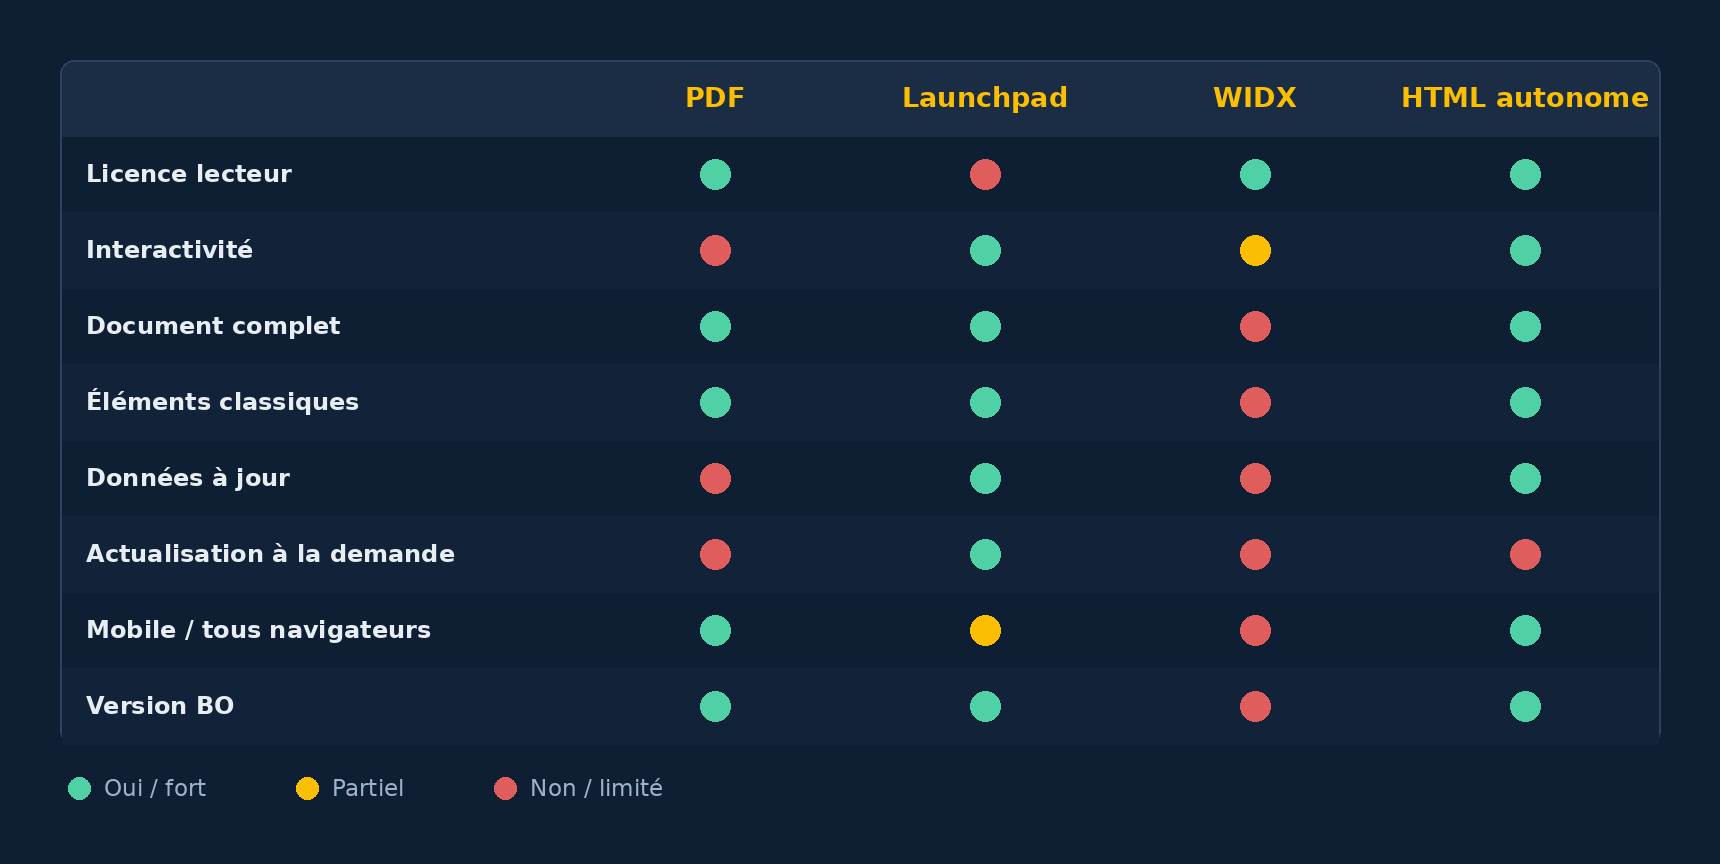The height and width of the screenshot is (864, 1720).
Task: Click the yellow dot for WIDX Interactivité
Action: (1255, 251)
